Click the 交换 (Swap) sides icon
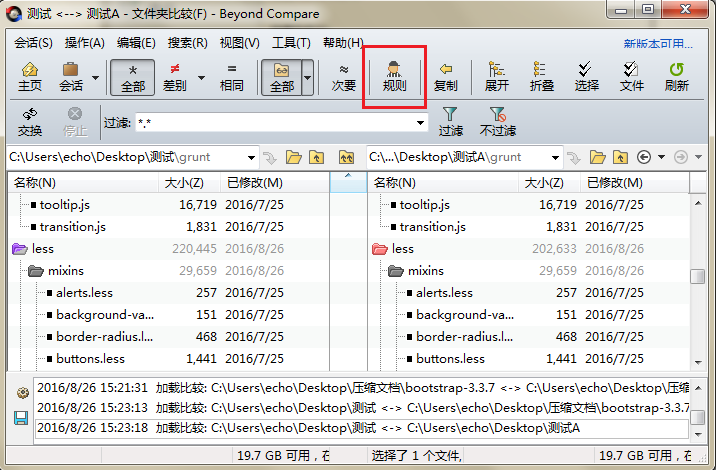Viewport: 716px width, 470px height. tap(30, 122)
